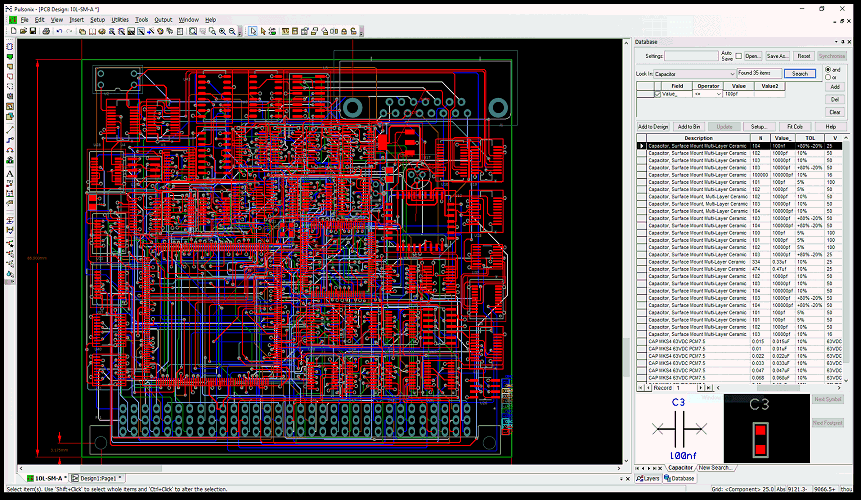Viewport: 861px width, 500px height.
Task: Select the 'or' radio button
Action: click(x=828, y=77)
